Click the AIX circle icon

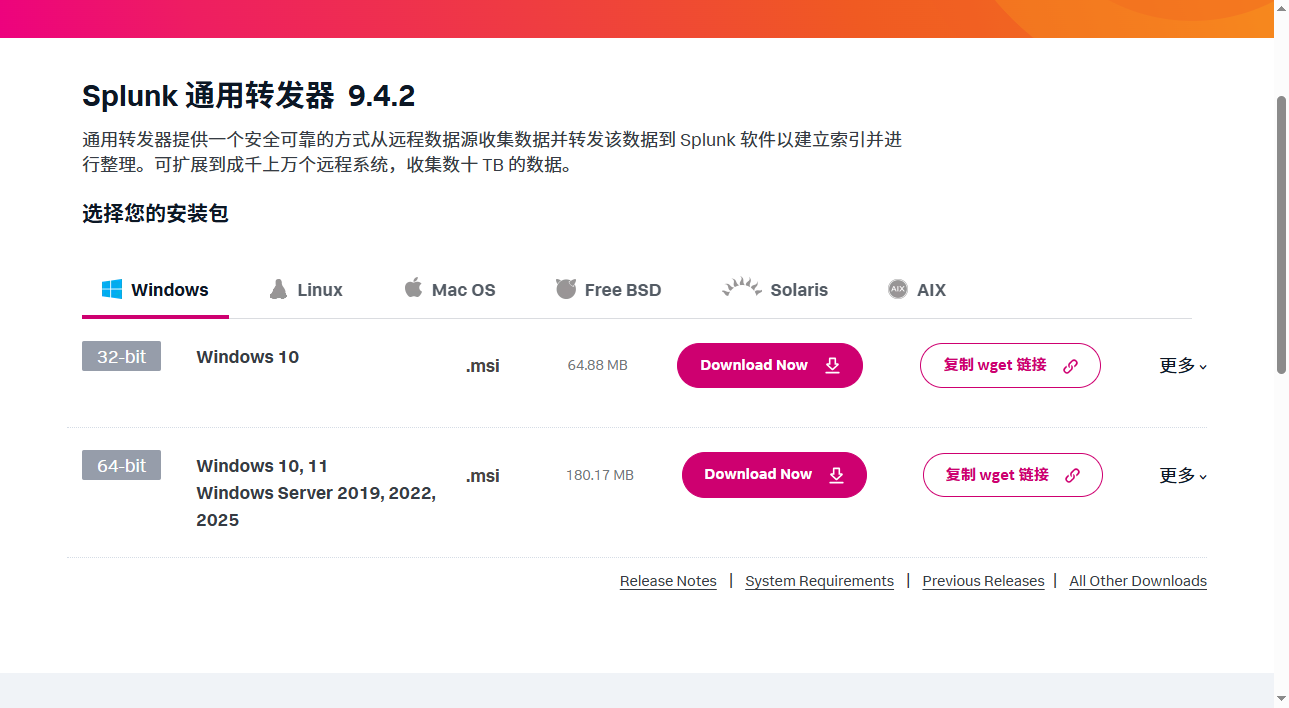(896, 288)
